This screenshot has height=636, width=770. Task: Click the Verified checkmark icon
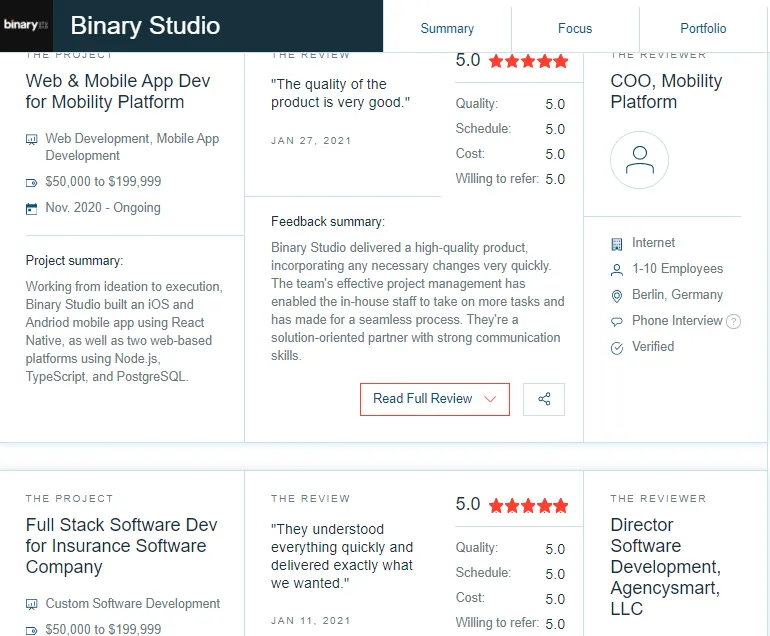(x=617, y=348)
